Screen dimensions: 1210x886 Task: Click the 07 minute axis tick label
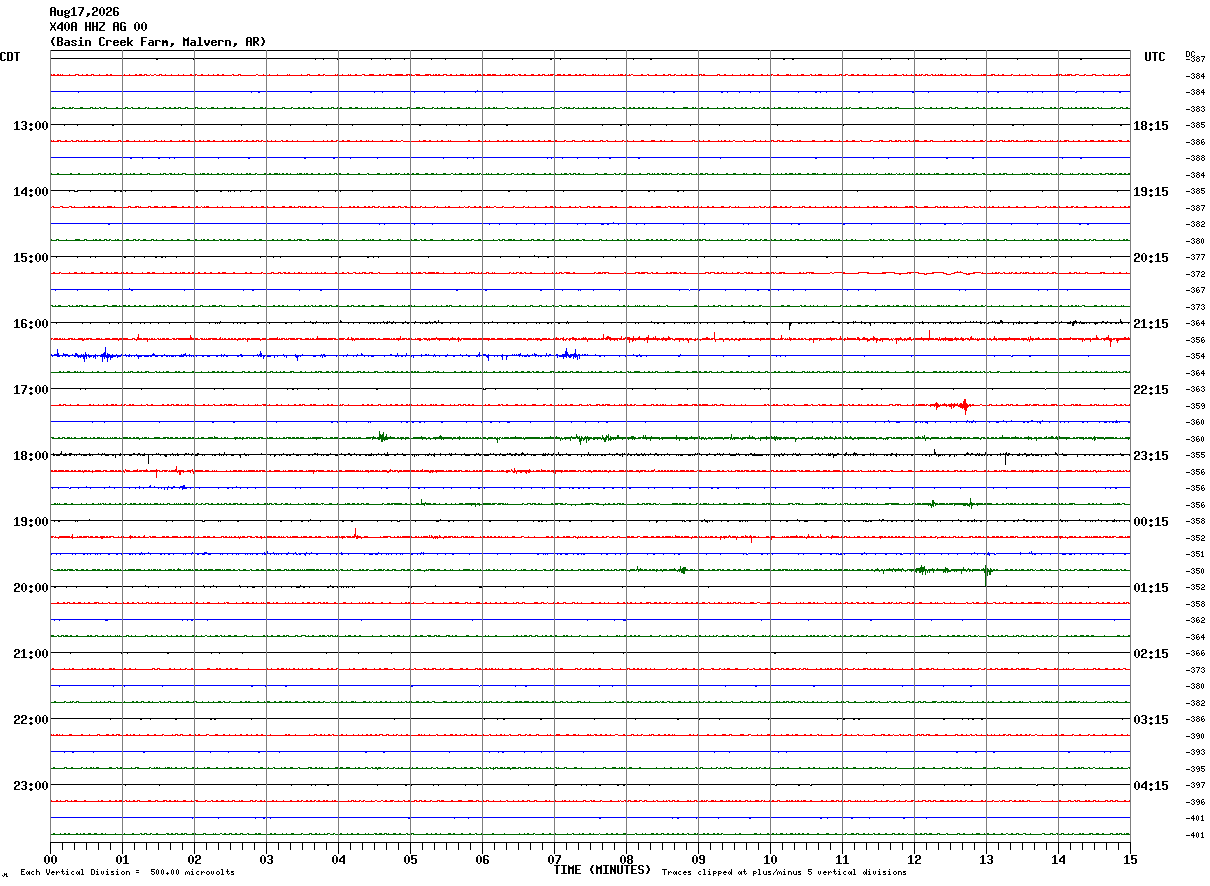click(554, 859)
